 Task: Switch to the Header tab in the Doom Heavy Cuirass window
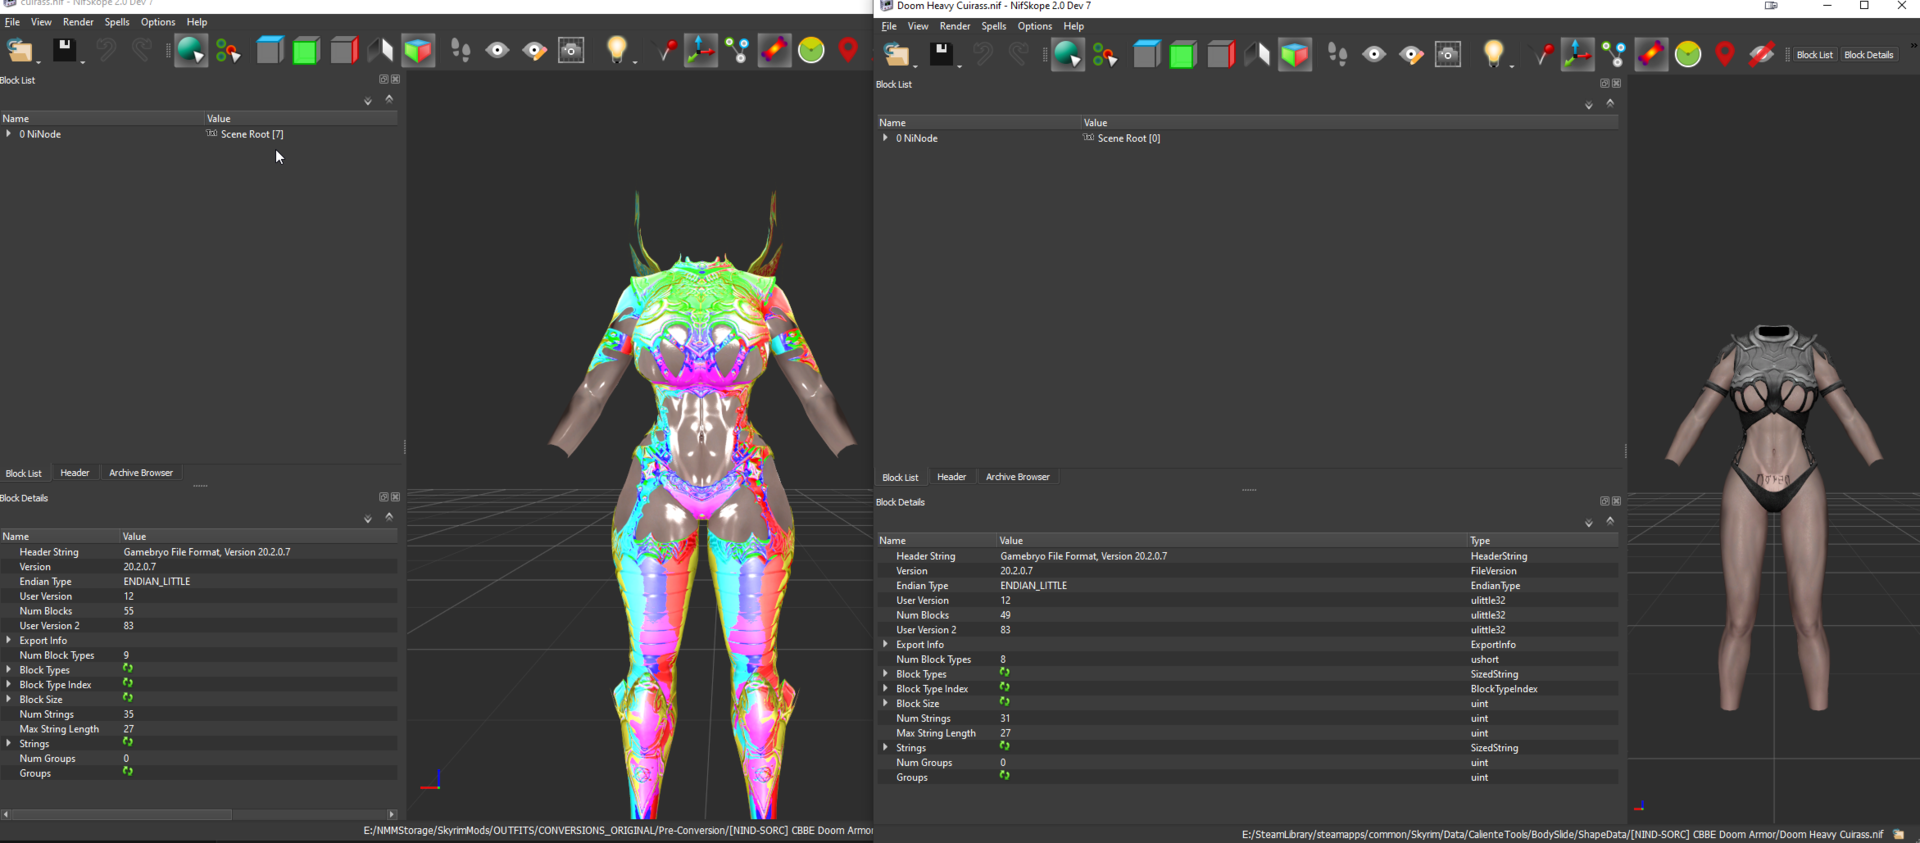(x=952, y=477)
